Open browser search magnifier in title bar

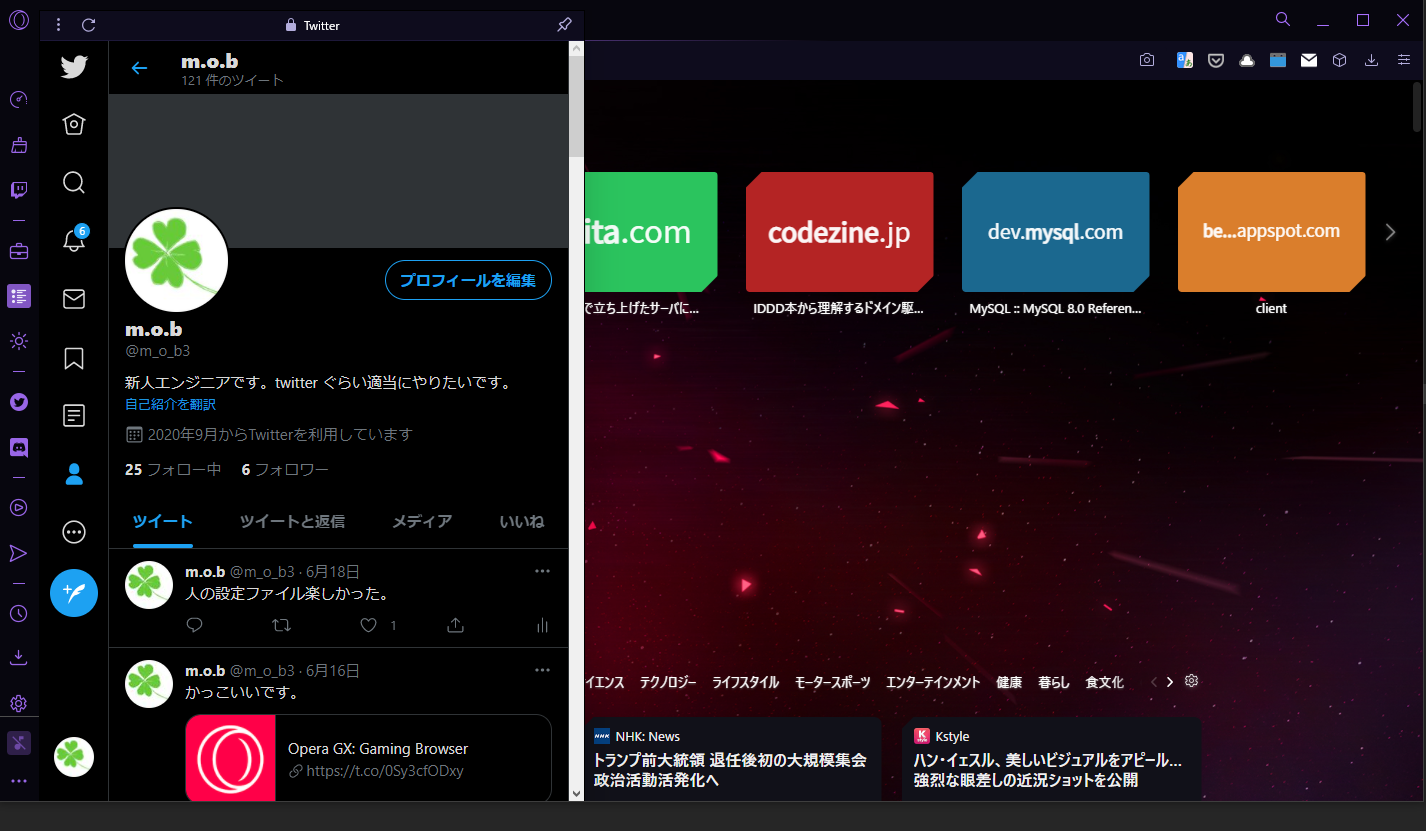1283,19
